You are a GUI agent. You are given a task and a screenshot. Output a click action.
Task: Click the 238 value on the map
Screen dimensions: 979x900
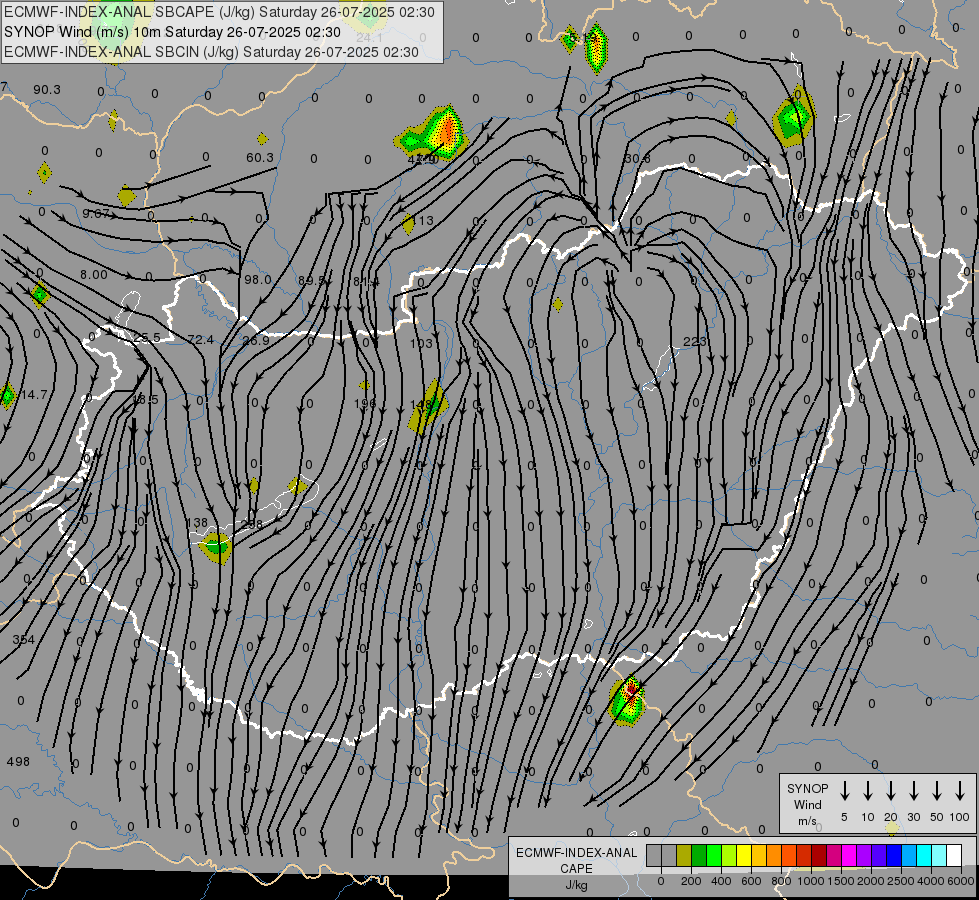pyautogui.click(x=252, y=525)
